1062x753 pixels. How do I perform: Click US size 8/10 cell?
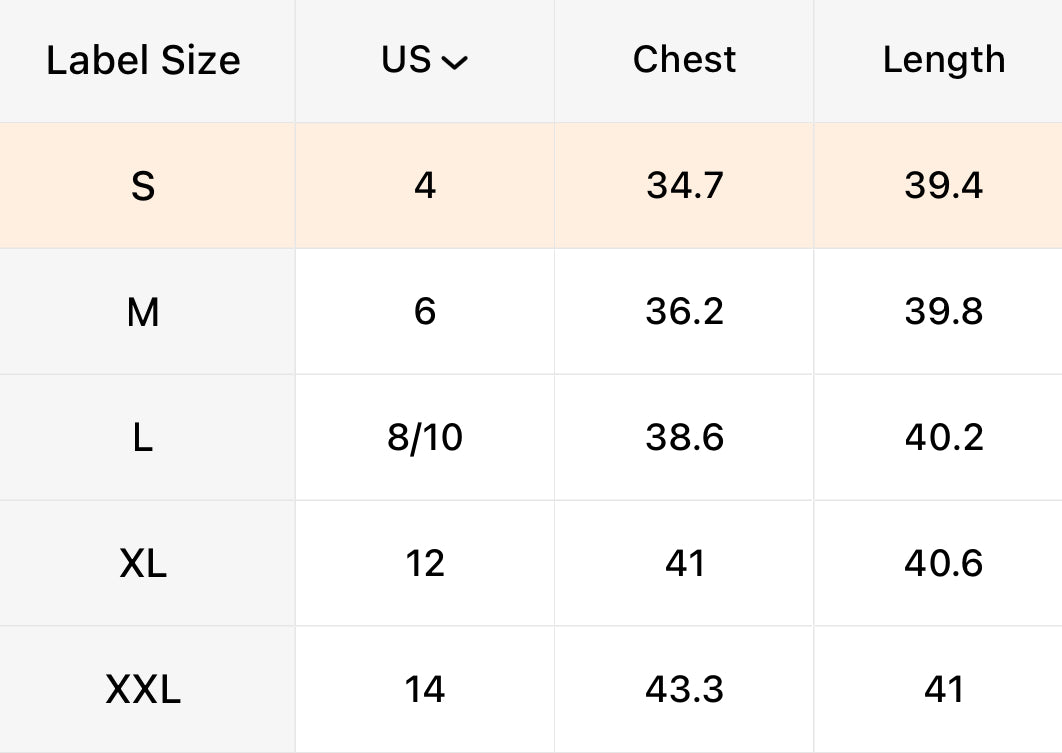click(425, 438)
